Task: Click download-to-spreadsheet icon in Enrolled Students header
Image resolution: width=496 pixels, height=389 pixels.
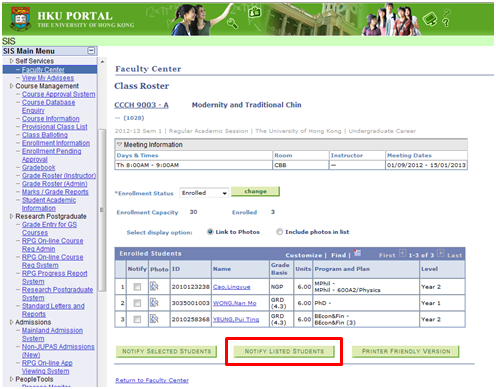Action: 357,253
